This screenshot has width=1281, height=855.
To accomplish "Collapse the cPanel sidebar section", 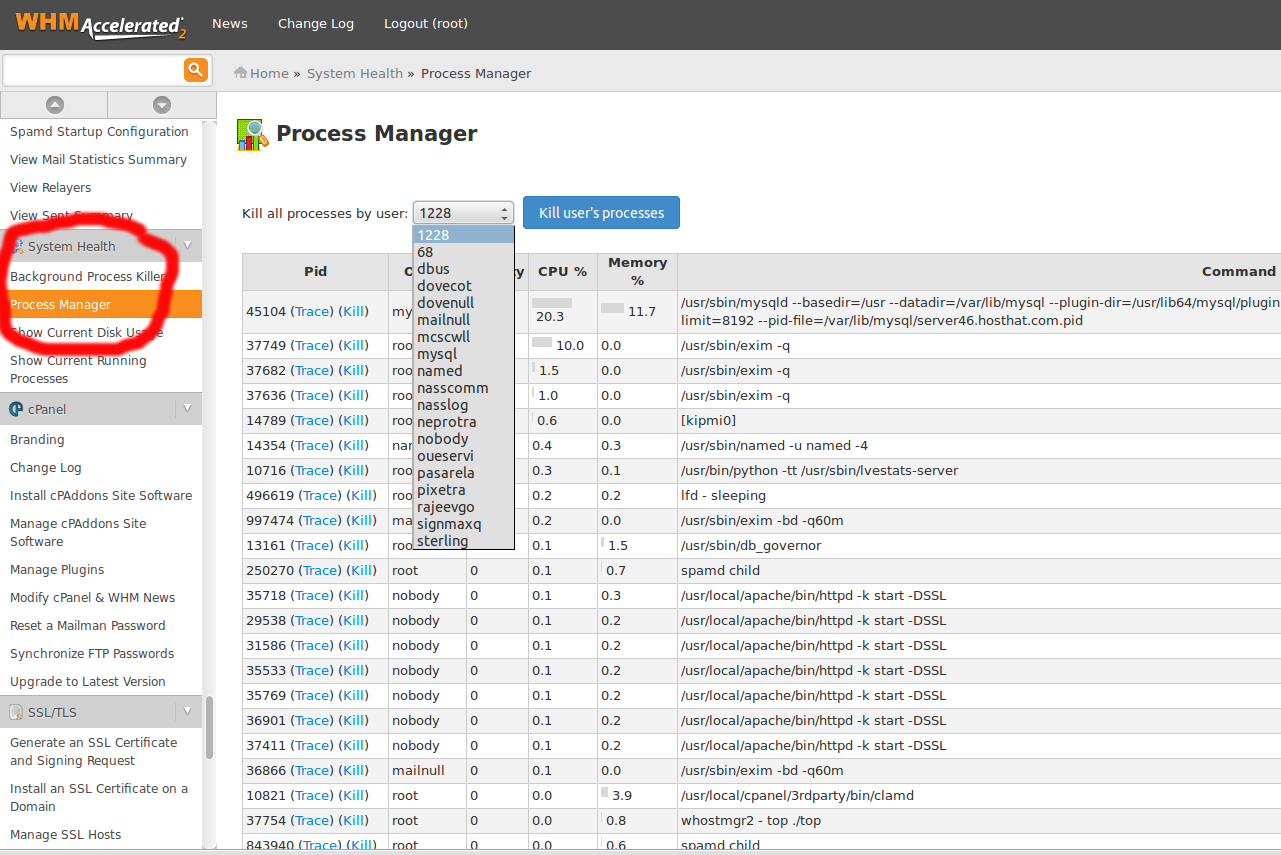I will [187, 408].
